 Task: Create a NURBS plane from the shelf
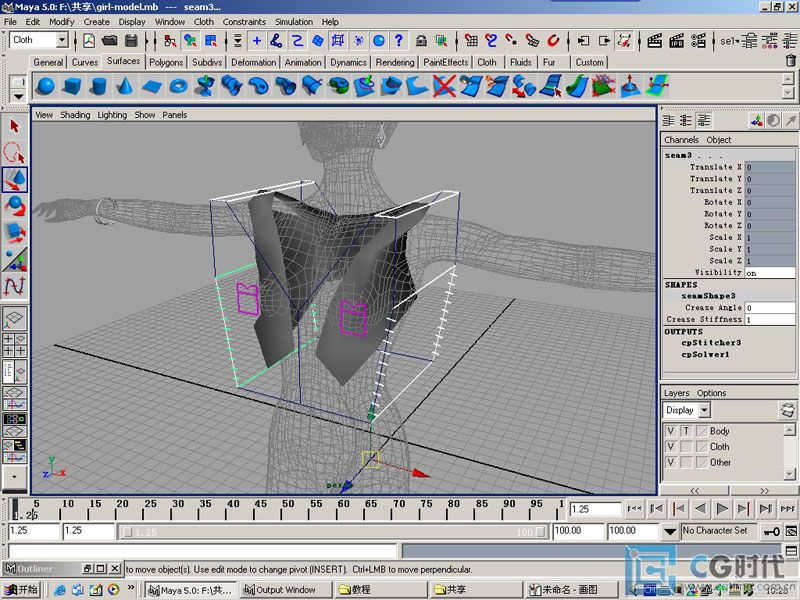pyautogui.click(x=152, y=85)
